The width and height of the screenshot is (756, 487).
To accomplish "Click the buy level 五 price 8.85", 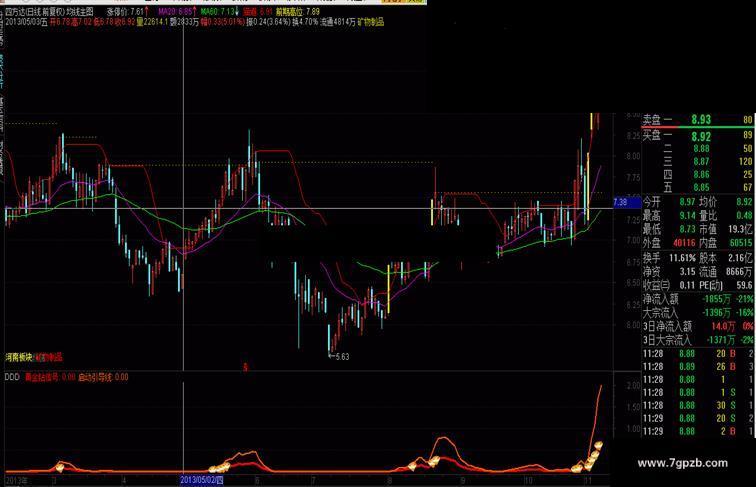I will pyautogui.click(x=701, y=187).
